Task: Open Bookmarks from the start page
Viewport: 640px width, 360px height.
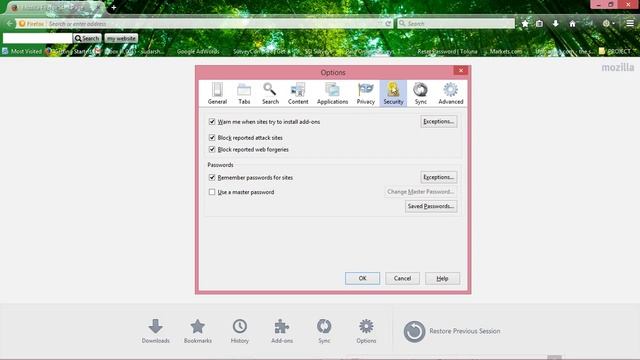Action: pos(198,331)
